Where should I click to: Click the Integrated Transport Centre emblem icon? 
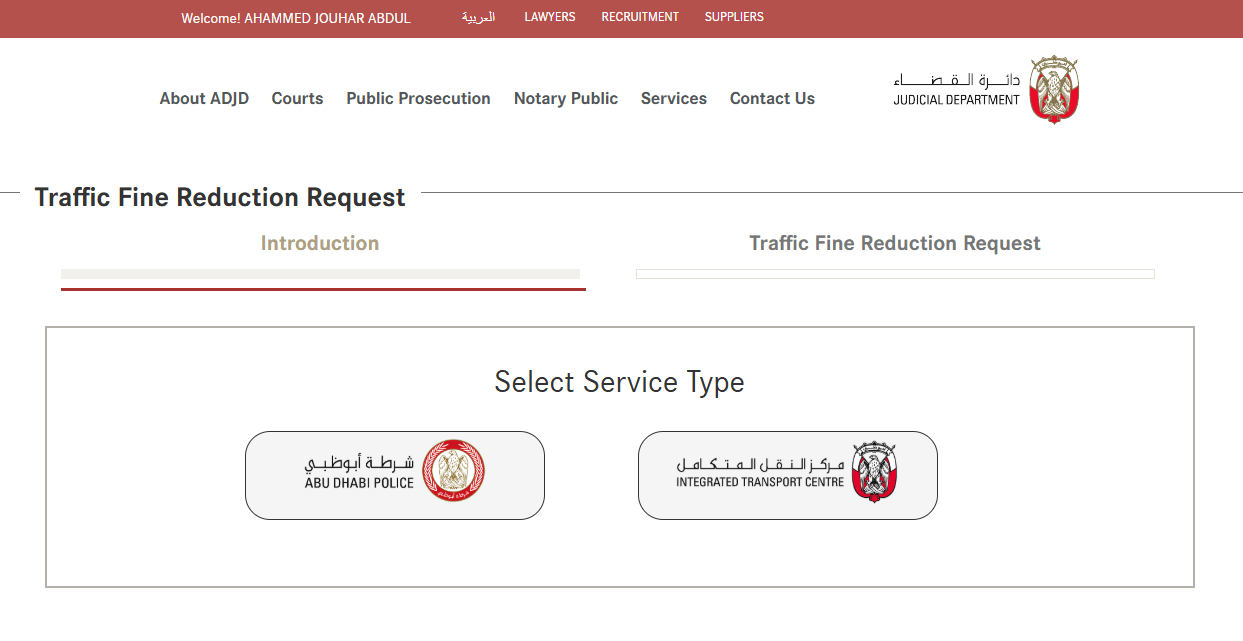875,471
